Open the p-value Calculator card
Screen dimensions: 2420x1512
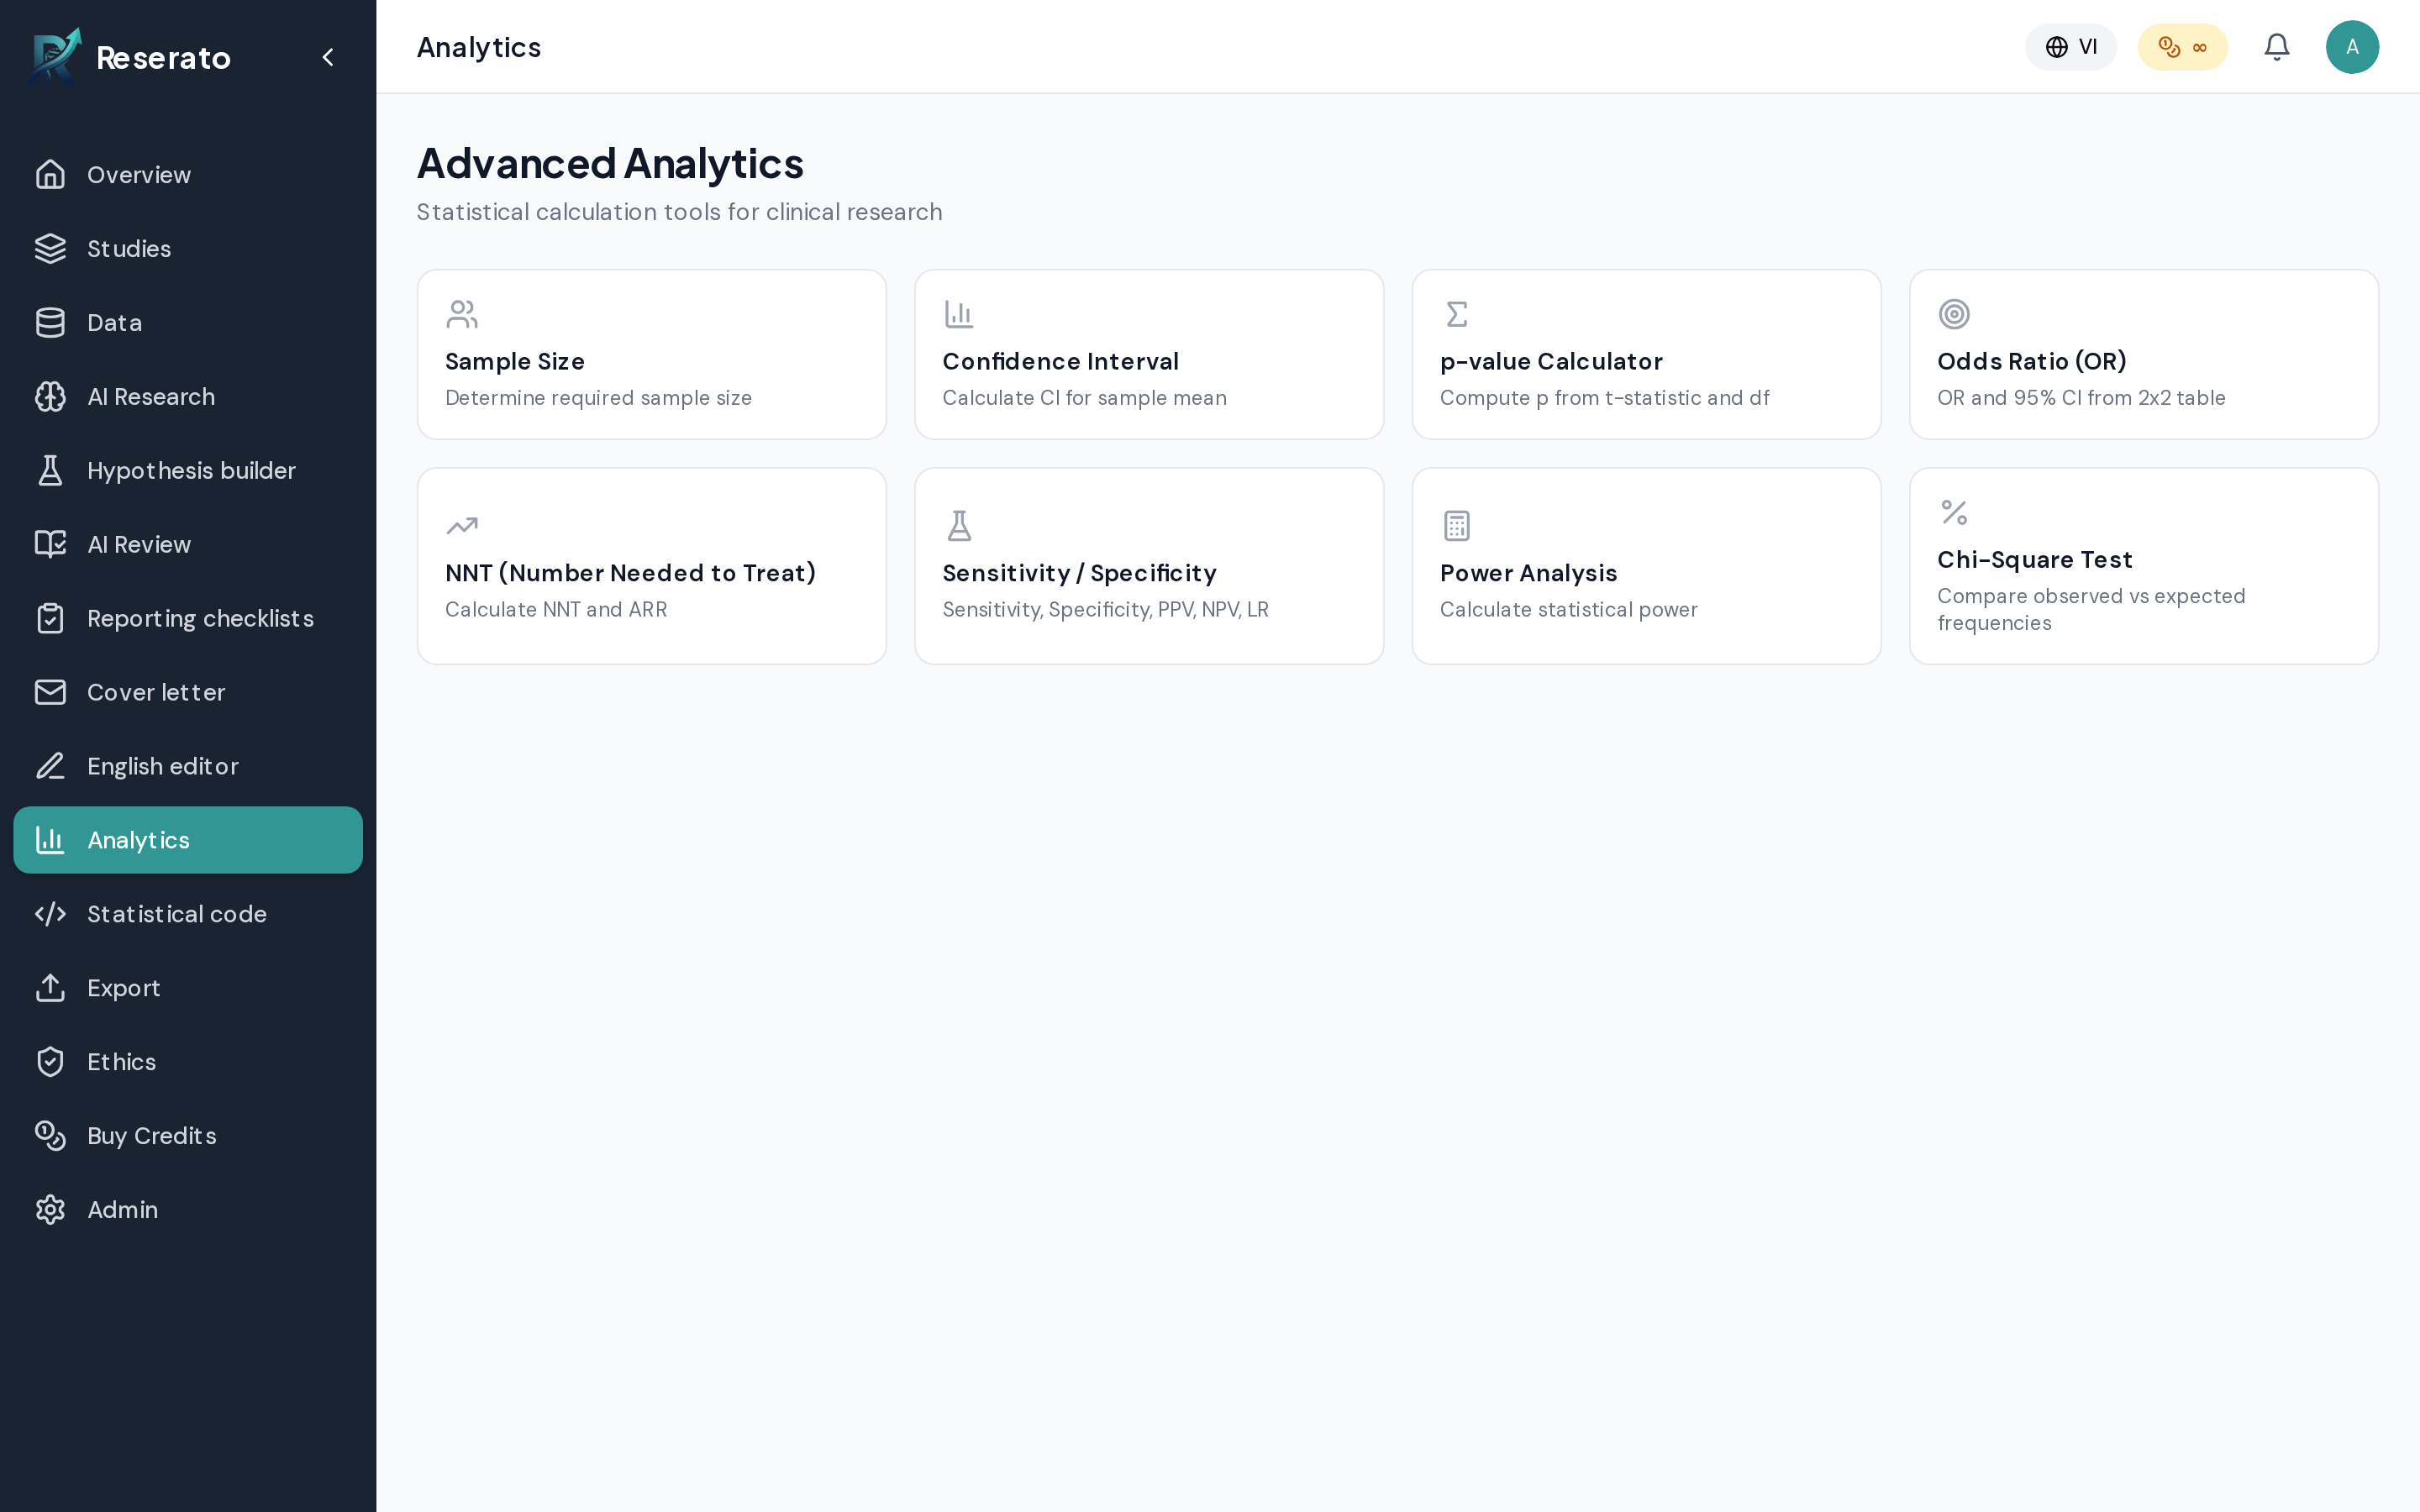[1646, 354]
